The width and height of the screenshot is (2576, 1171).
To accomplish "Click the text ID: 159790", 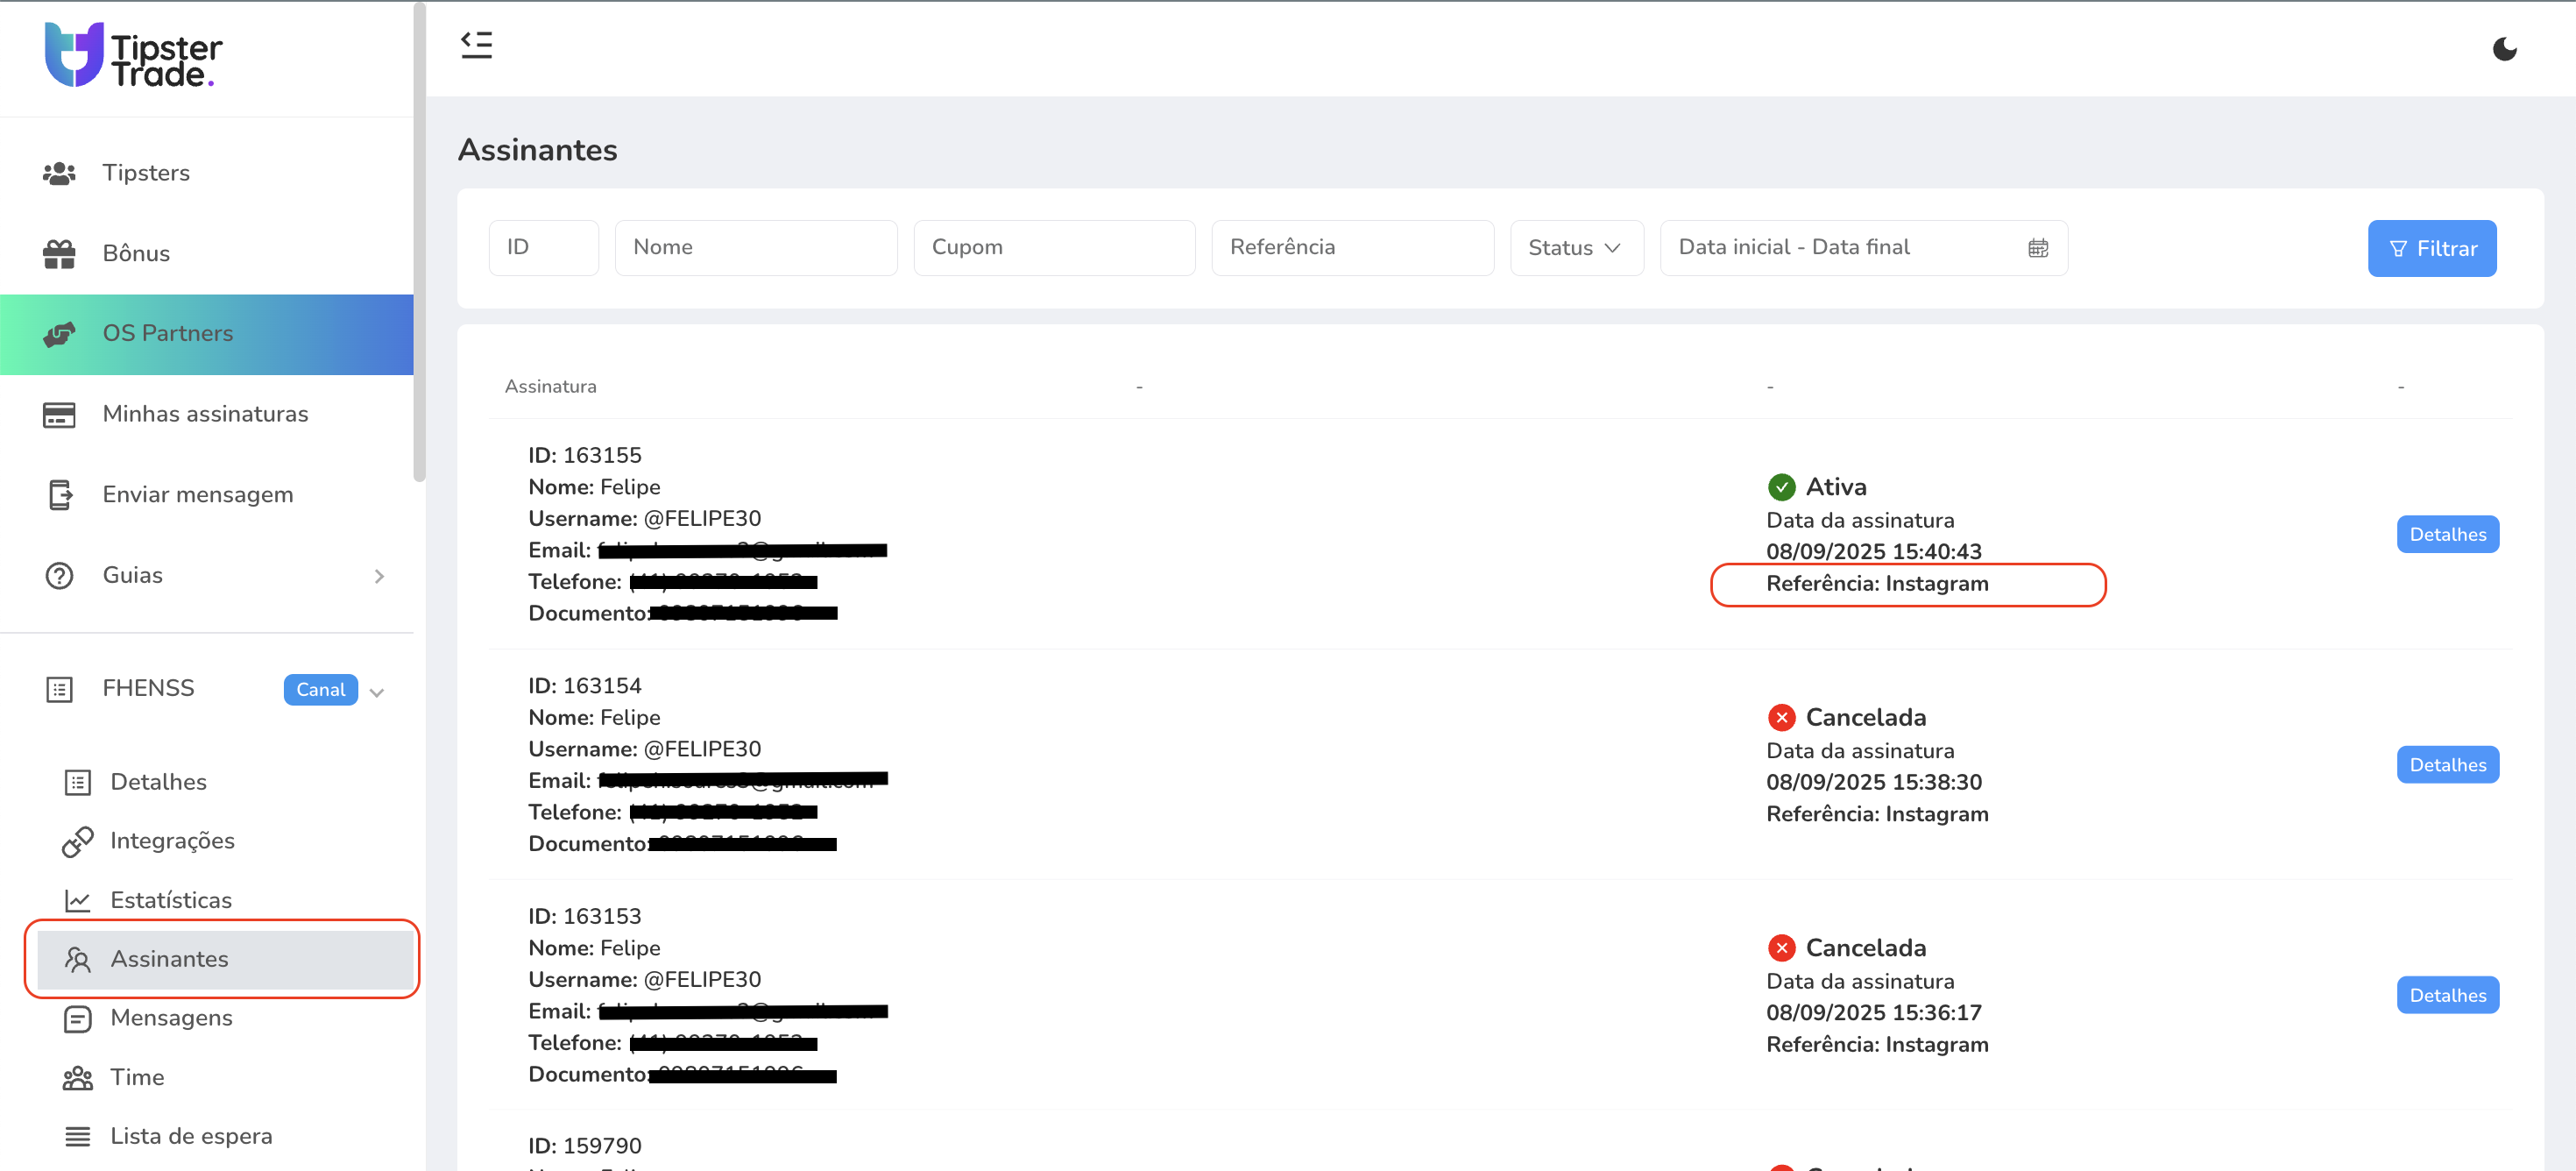I will [584, 1146].
